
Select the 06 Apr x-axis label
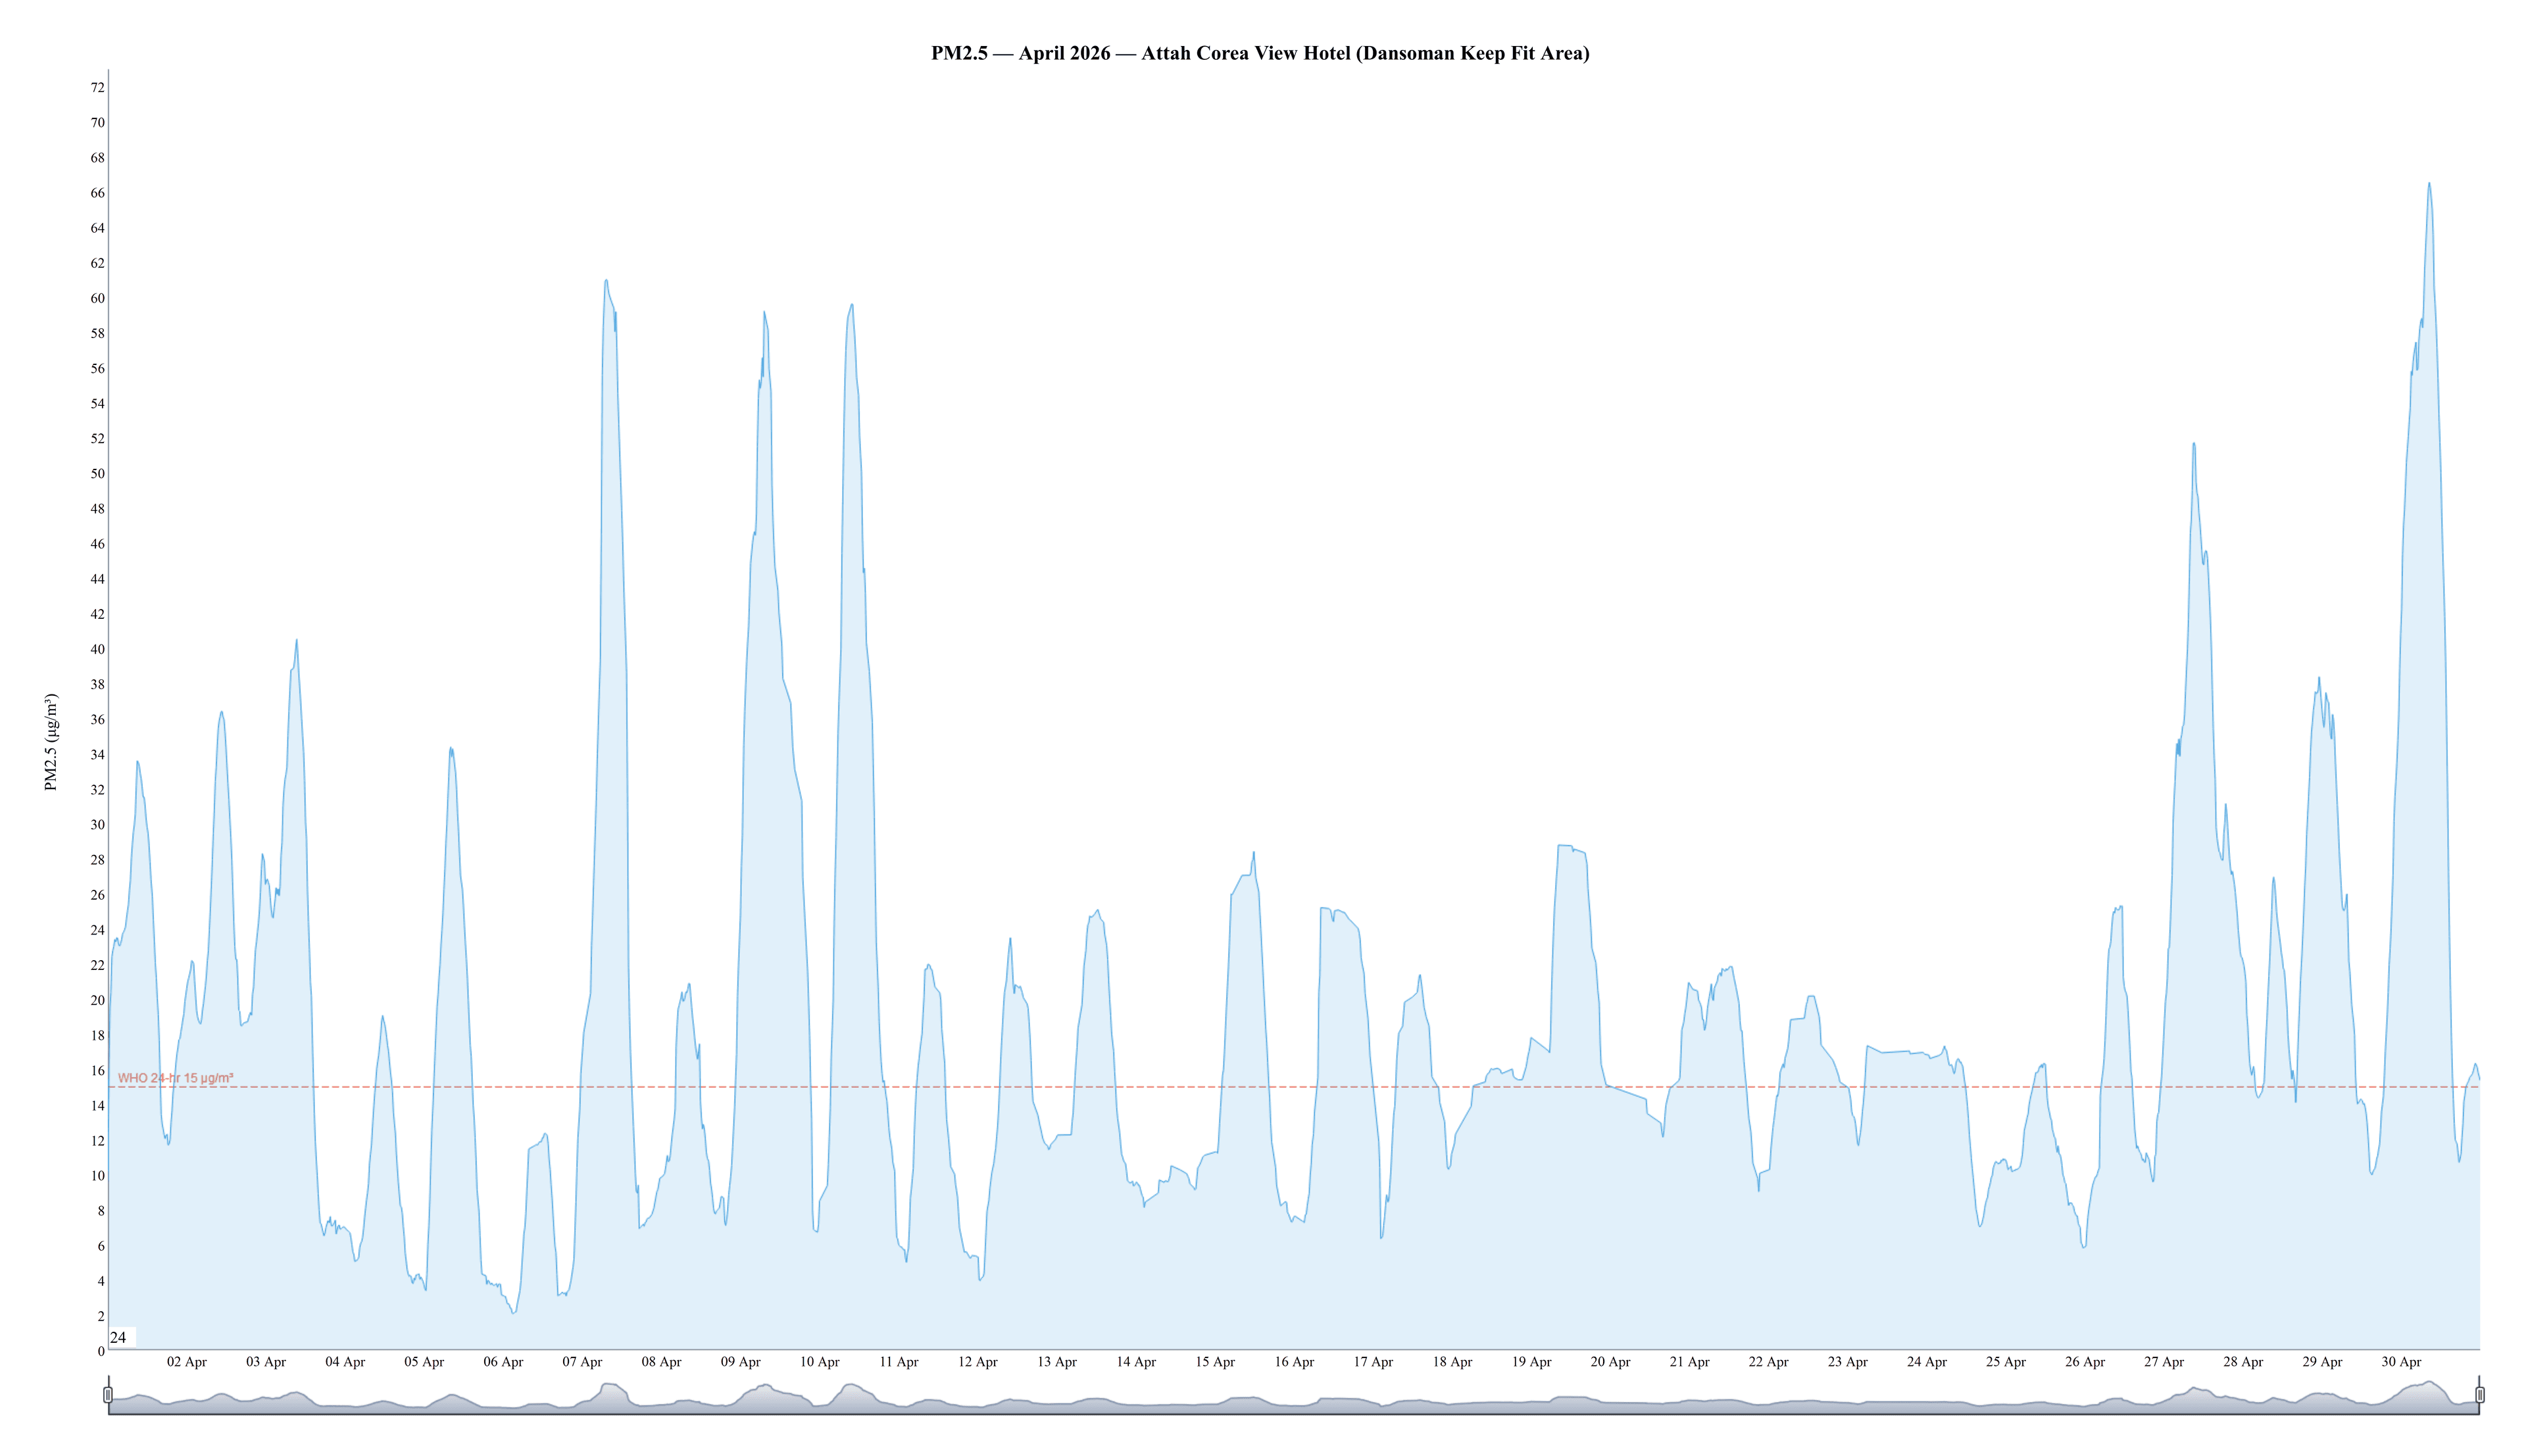pyautogui.click(x=503, y=1362)
